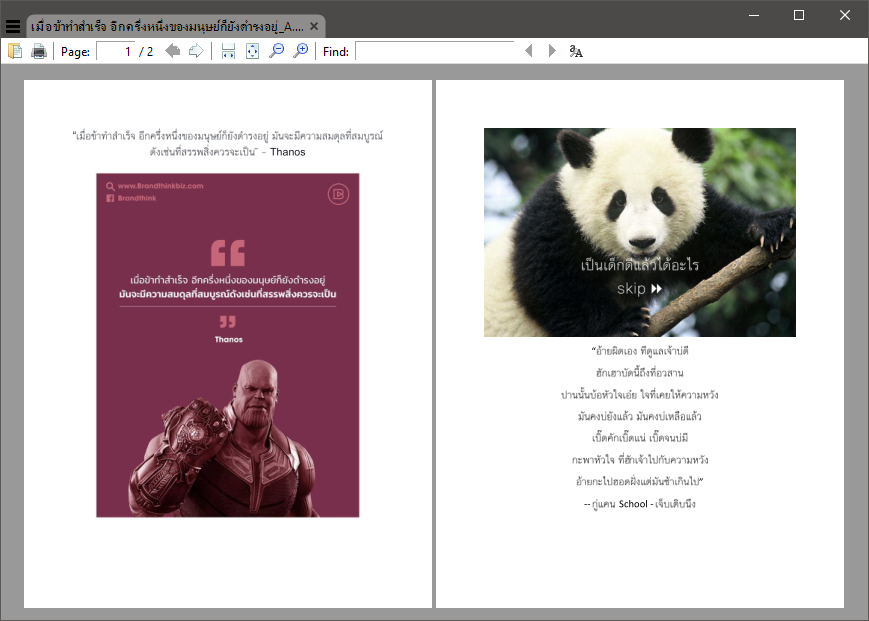This screenshot has height=621, width=869.
Task: Click the page number input field
Action: point(116,52)
